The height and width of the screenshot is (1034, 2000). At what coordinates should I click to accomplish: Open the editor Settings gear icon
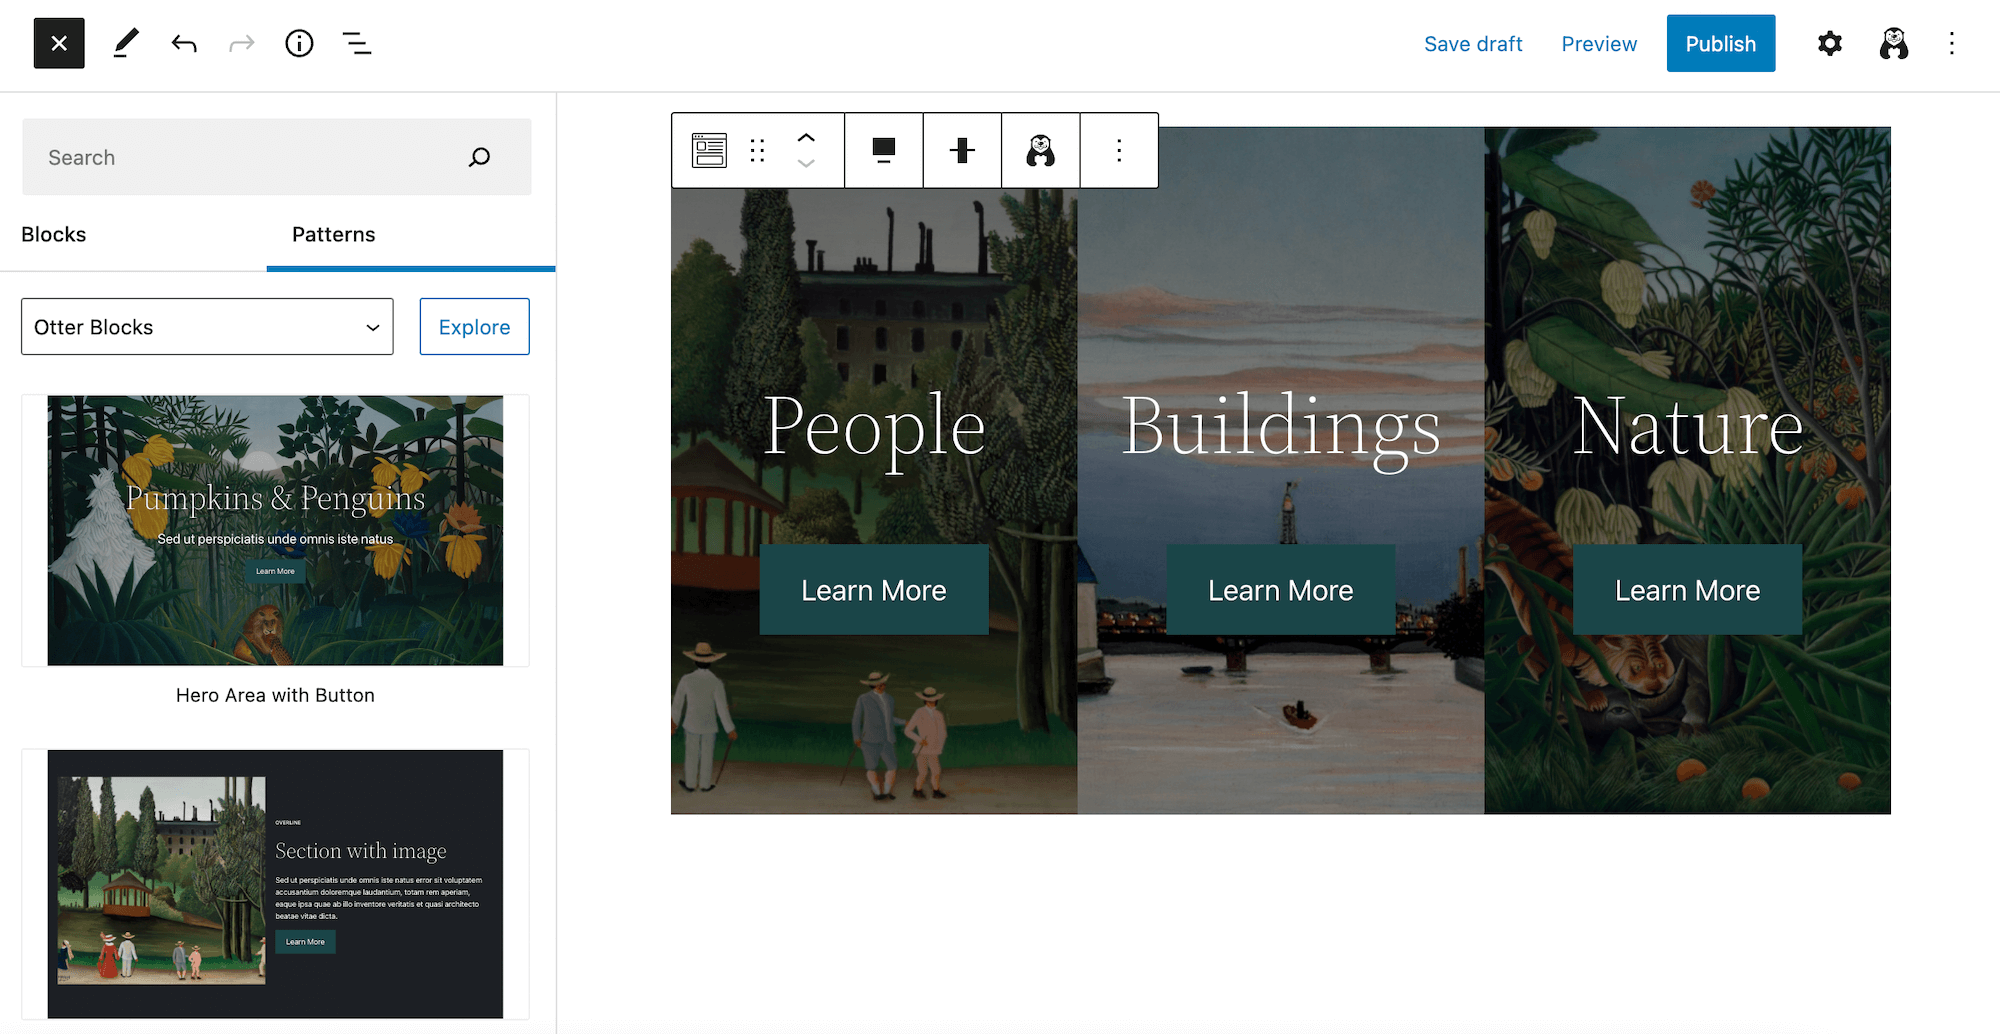1829,43
